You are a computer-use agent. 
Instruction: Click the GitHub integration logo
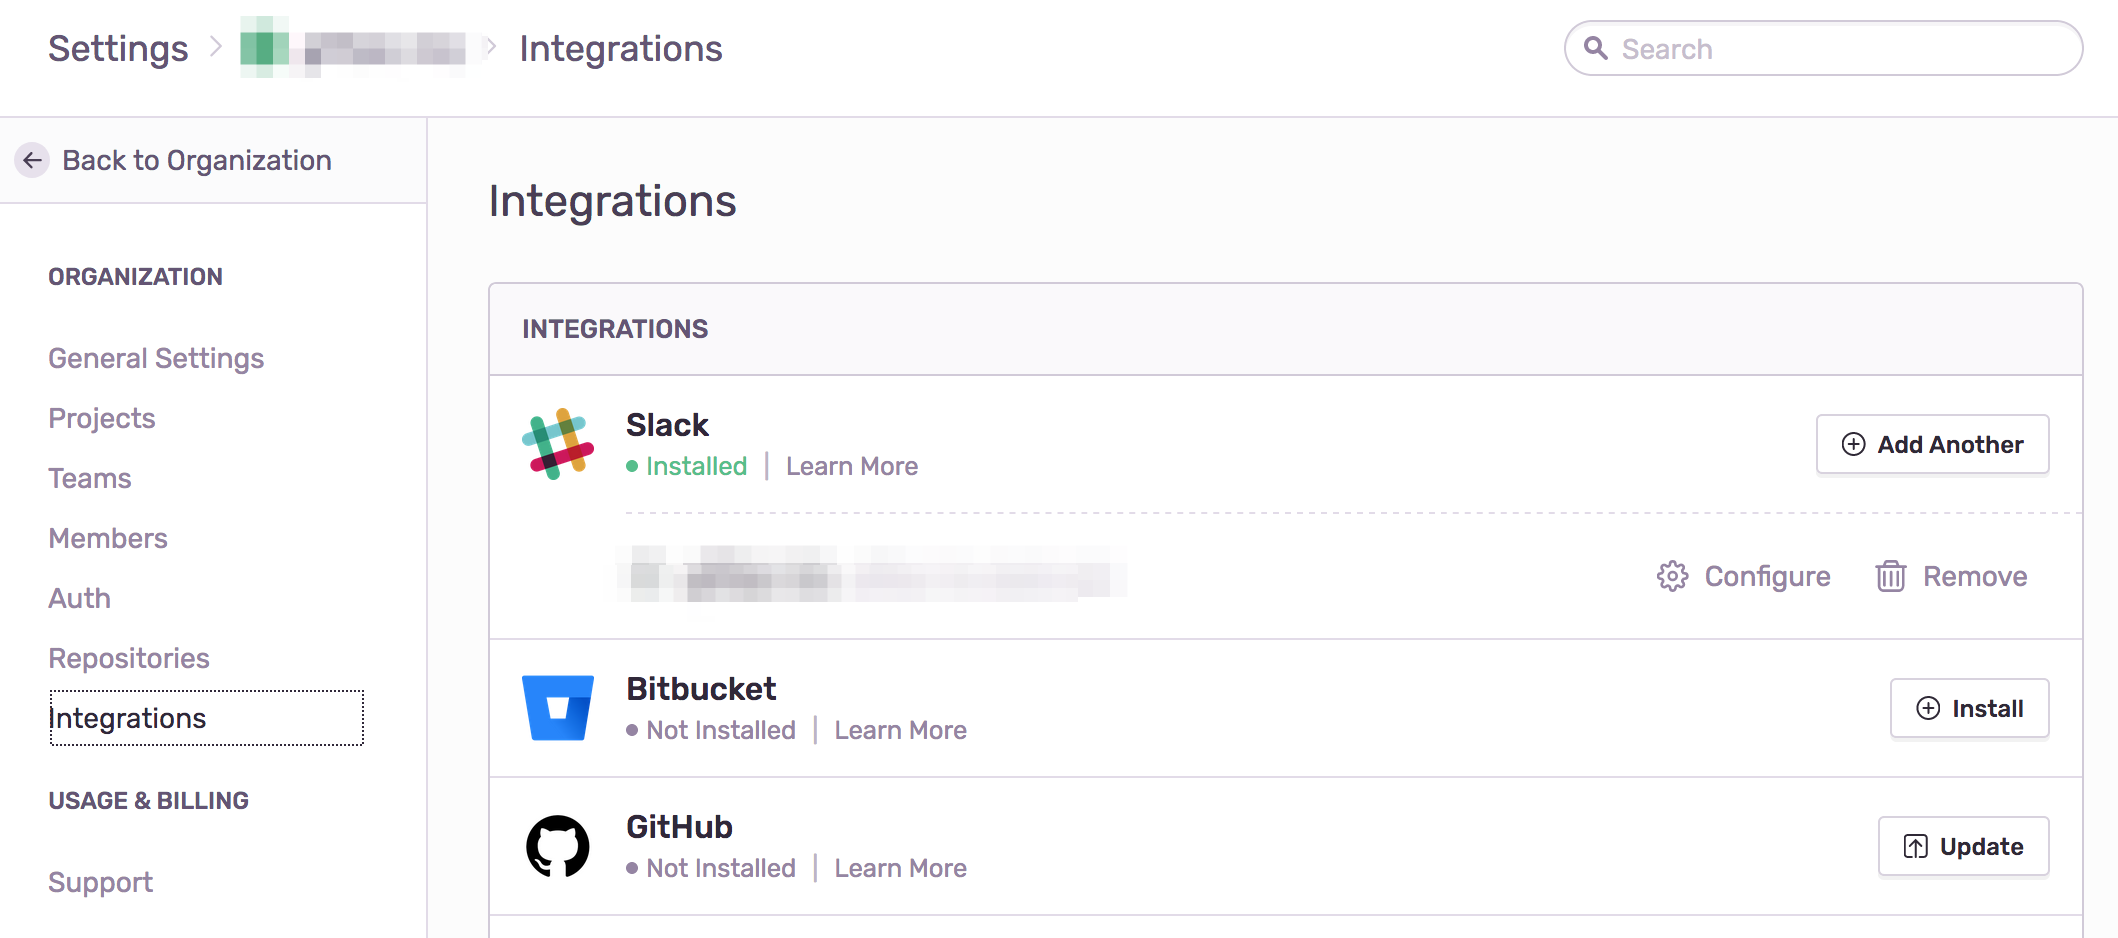[560, 845]
